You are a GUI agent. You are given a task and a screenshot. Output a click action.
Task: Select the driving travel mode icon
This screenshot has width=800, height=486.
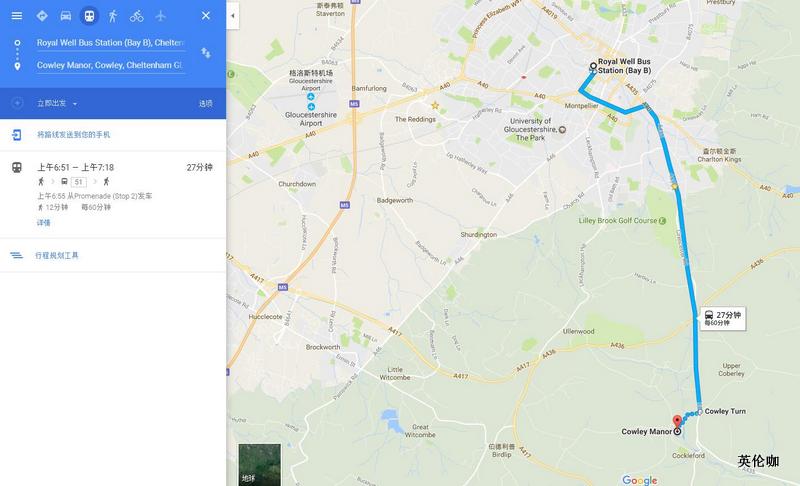[66, 16]
